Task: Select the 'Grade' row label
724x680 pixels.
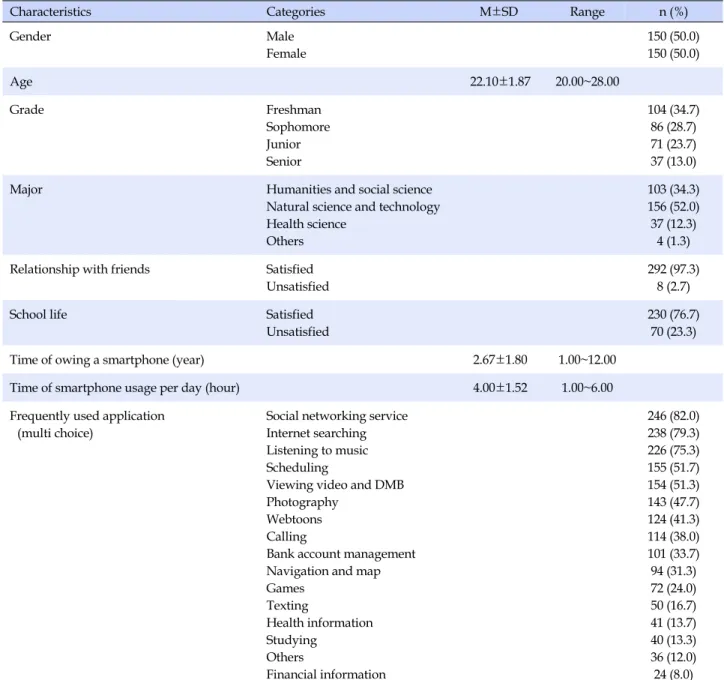Action: [26, 110]
